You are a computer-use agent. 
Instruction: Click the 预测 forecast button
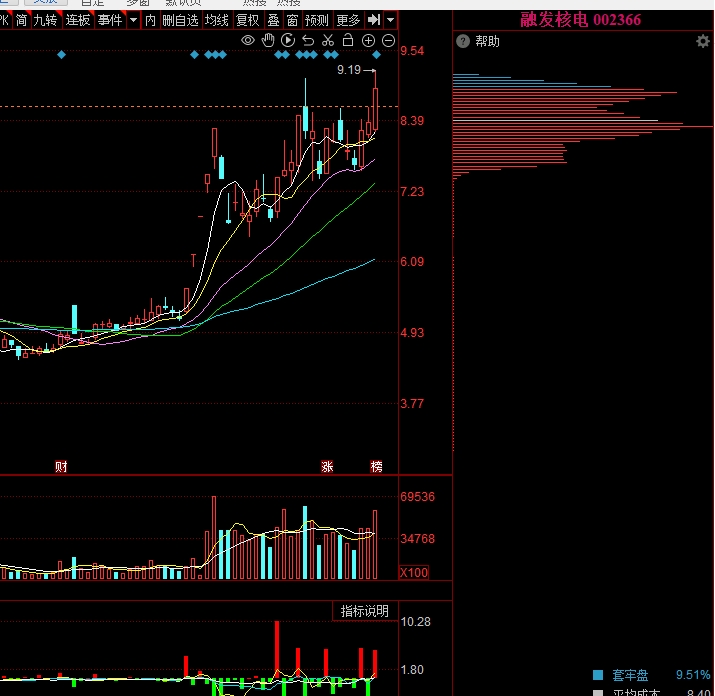316,20
